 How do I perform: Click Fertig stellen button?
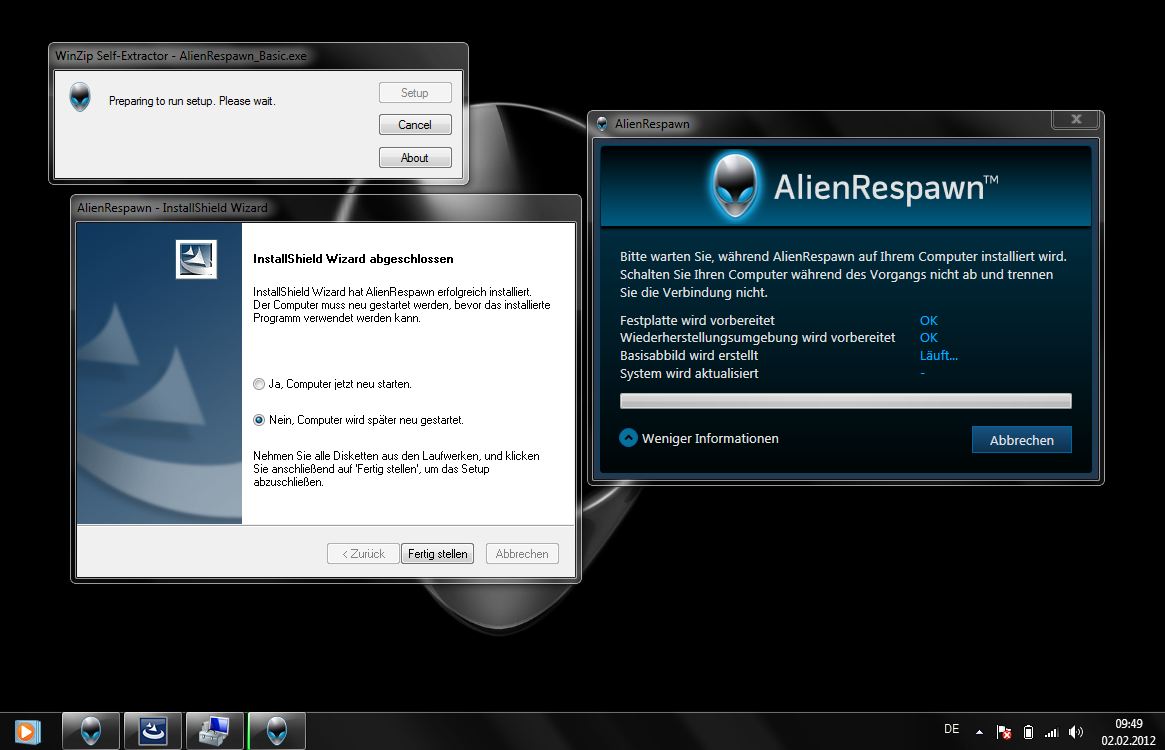click(x=438, y=554)
